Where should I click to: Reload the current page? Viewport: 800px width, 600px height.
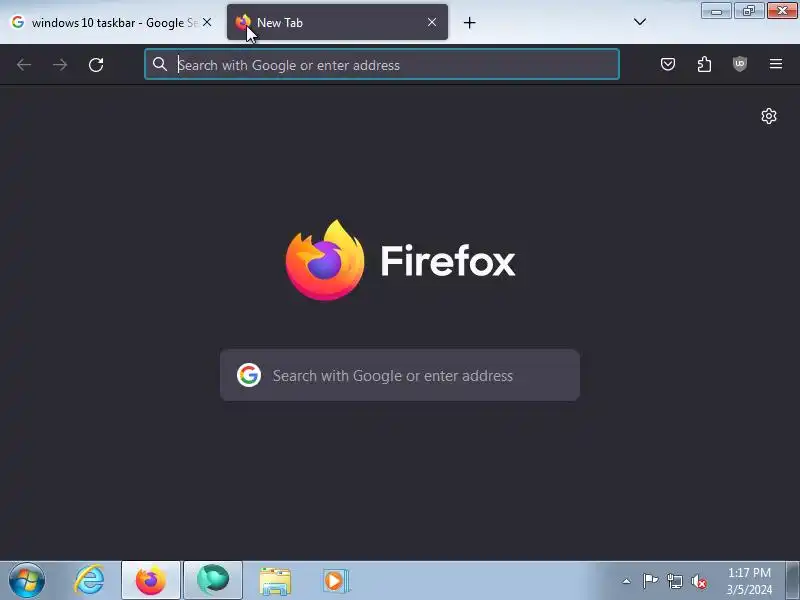pos(96,65)
